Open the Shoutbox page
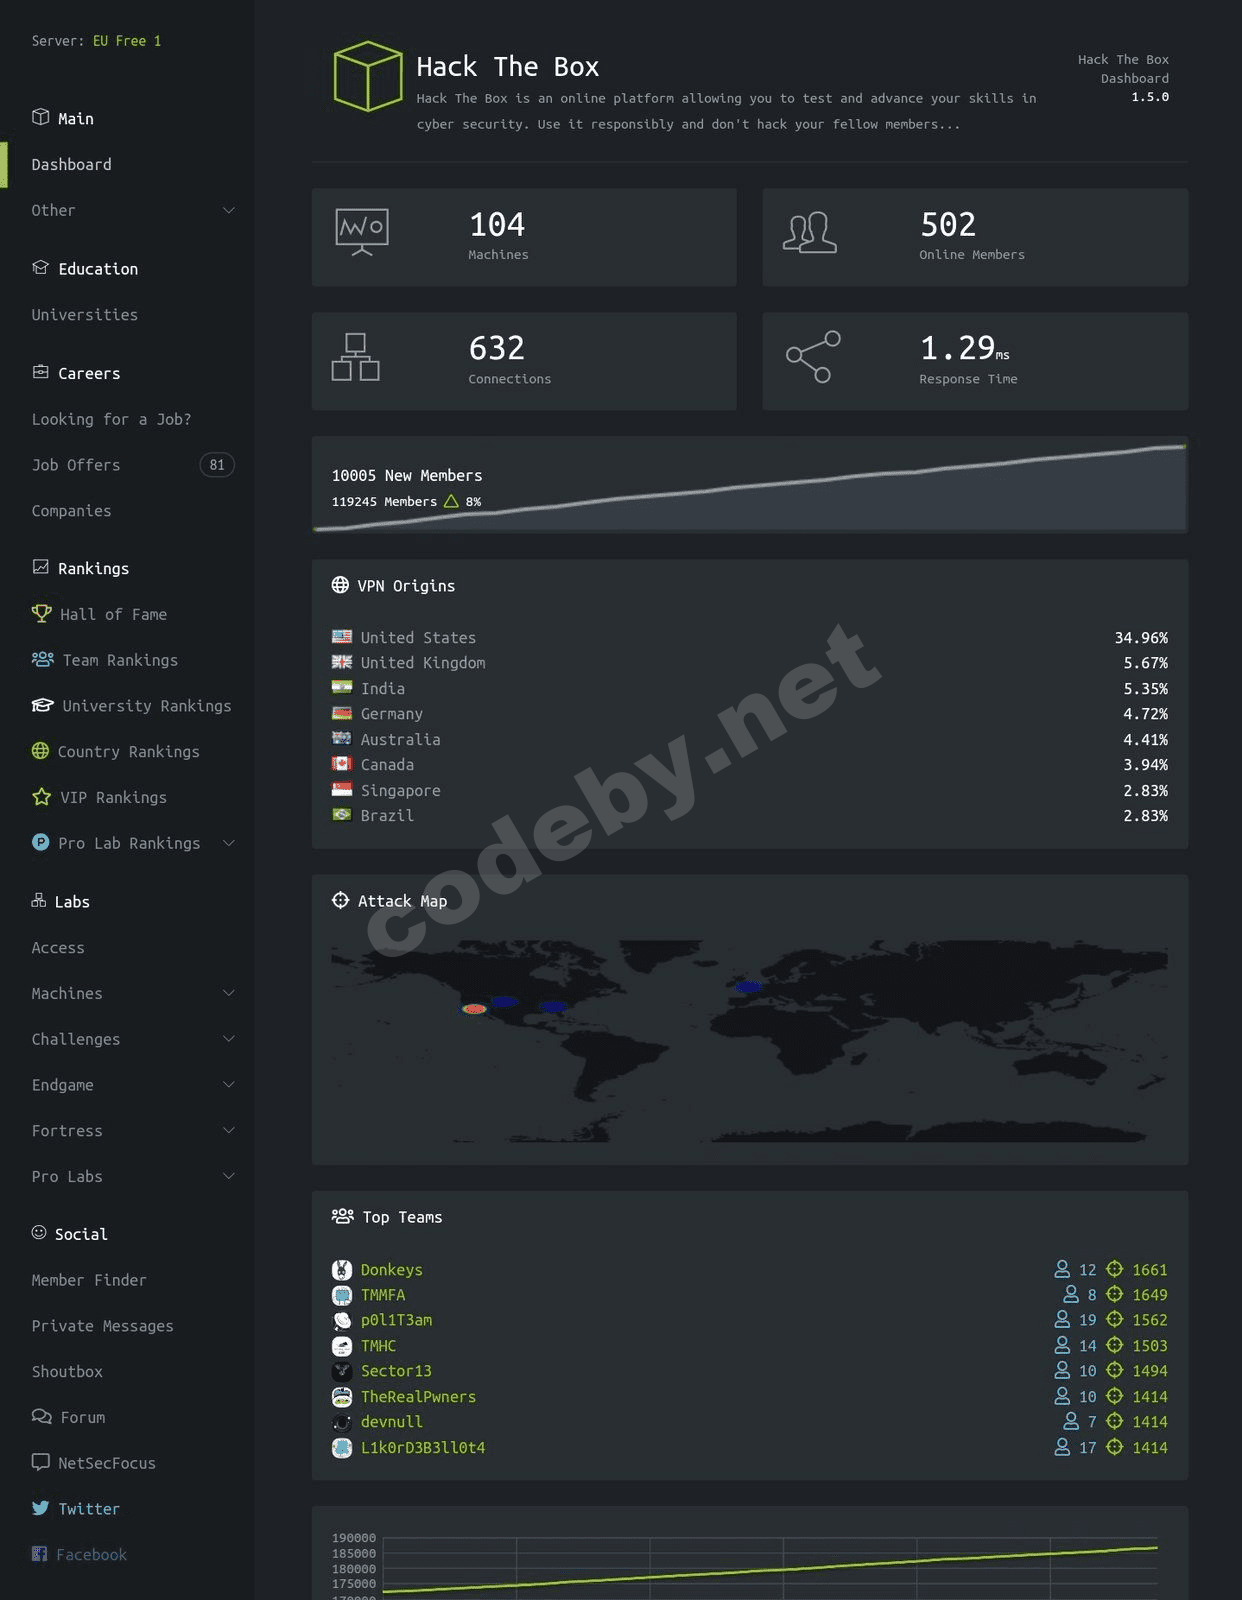 pos(67,1371)
